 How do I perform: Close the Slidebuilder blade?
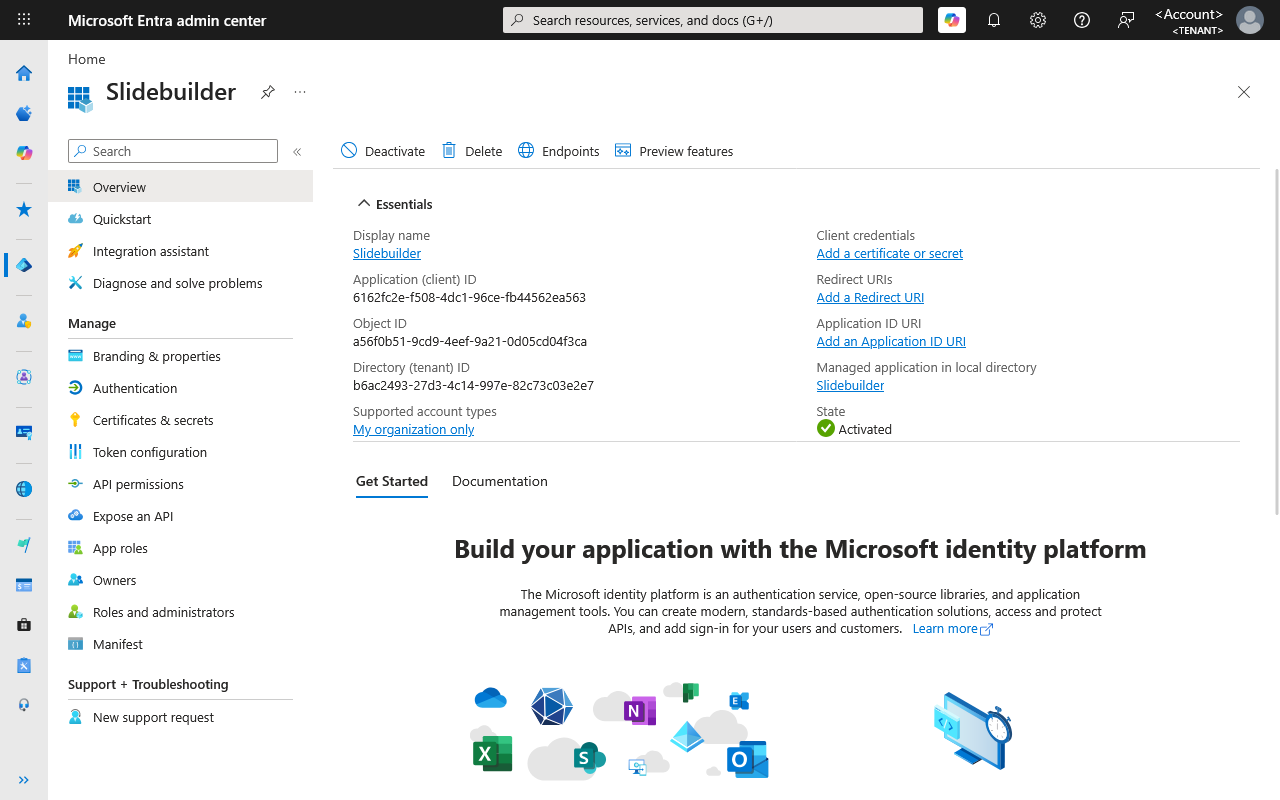click(1244, 92)
